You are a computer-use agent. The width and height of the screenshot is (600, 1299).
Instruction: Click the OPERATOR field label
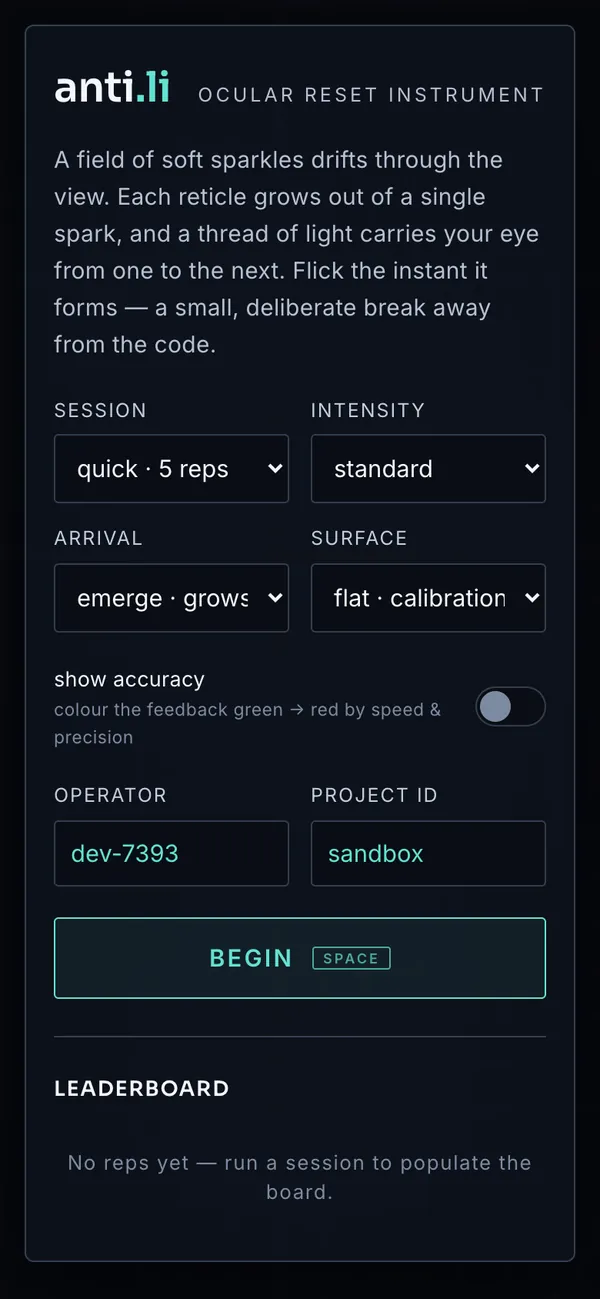tap(110, 795)
